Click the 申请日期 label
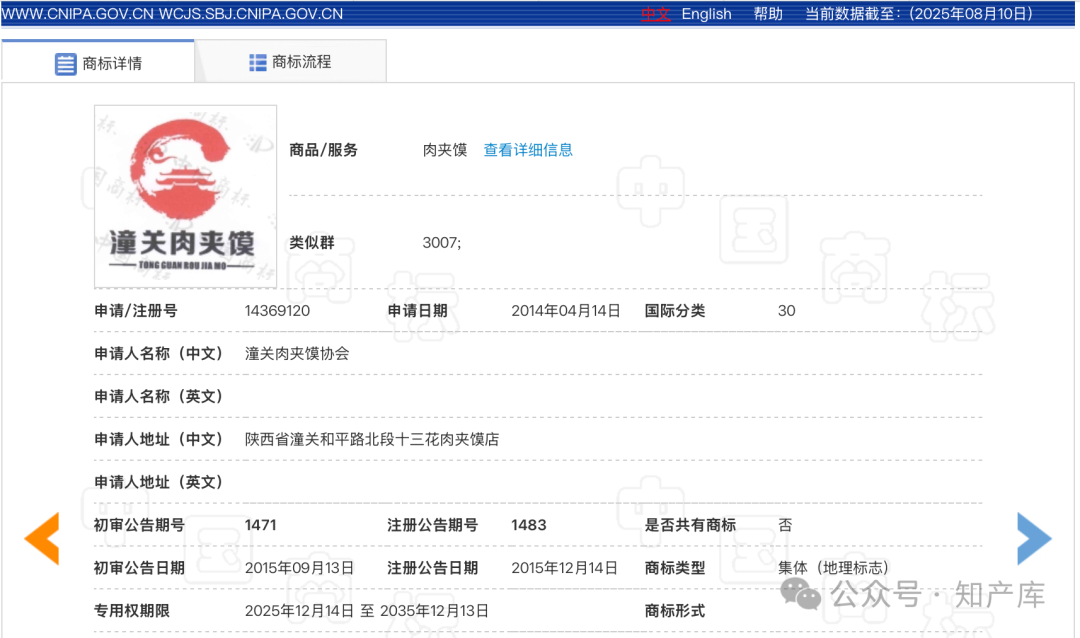Viewport: 1080px width, 638px height. click(x=417, y=311)
